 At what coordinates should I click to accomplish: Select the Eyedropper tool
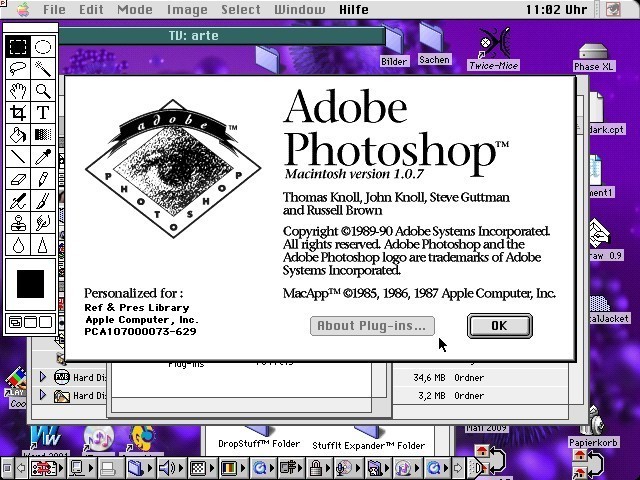click(43, 156)
